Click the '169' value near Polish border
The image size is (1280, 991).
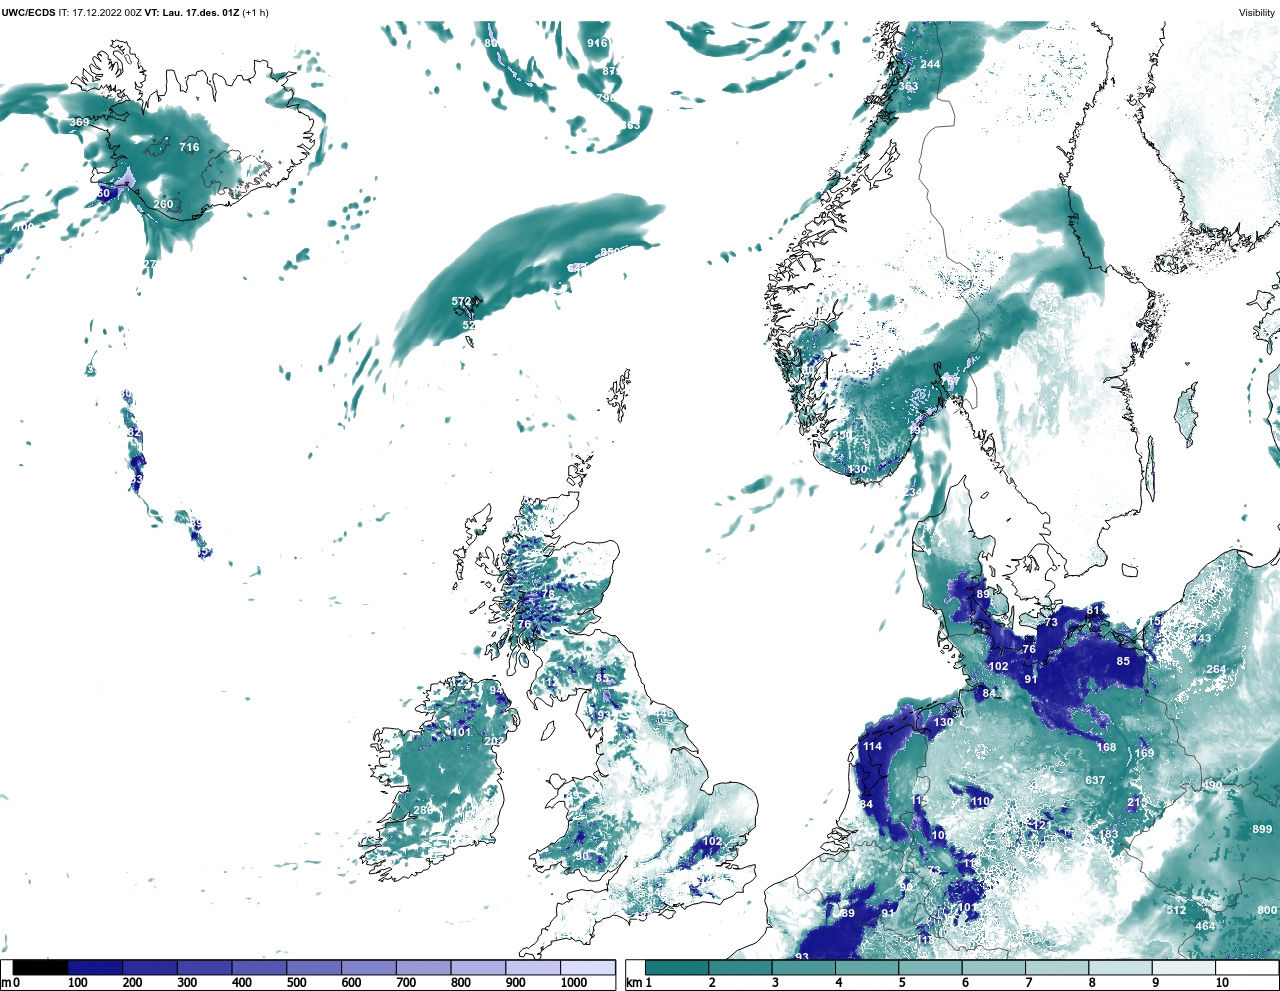[1144, 753]
